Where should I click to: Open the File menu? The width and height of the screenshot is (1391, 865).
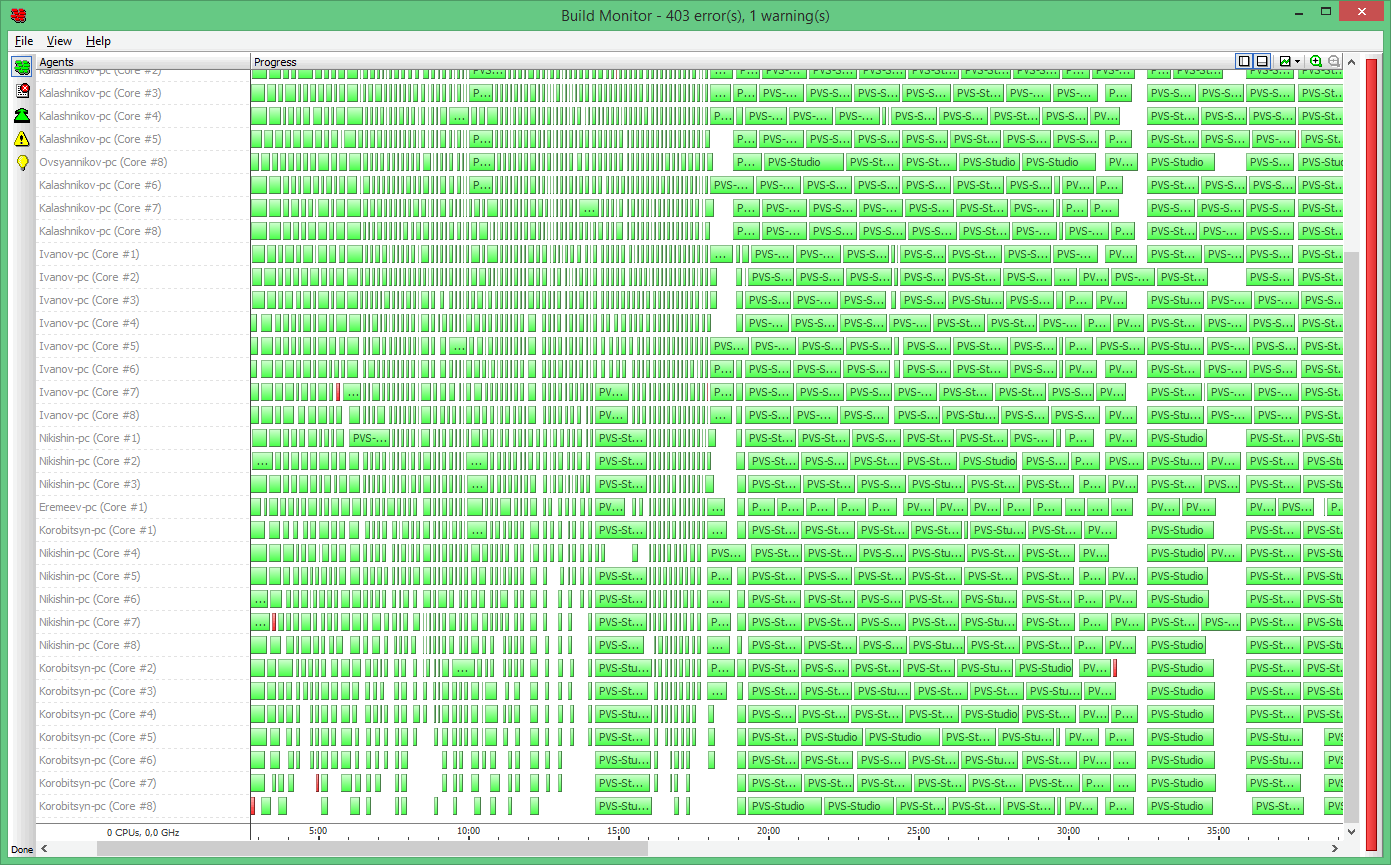pyautogui.click(x=24, y=41)
